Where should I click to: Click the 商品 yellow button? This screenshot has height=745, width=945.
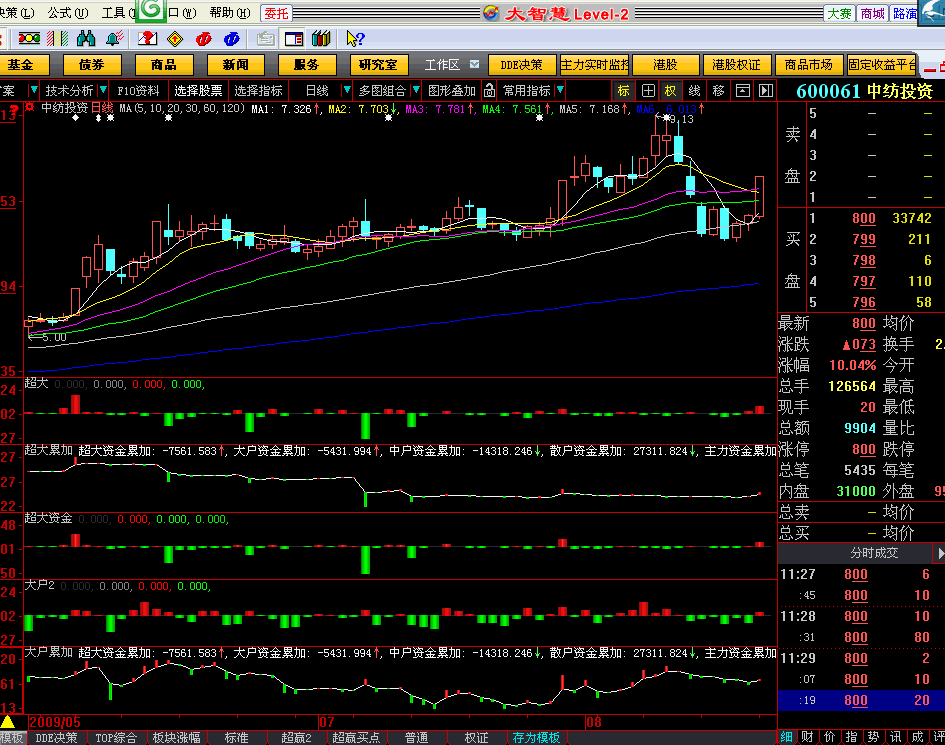163,64
